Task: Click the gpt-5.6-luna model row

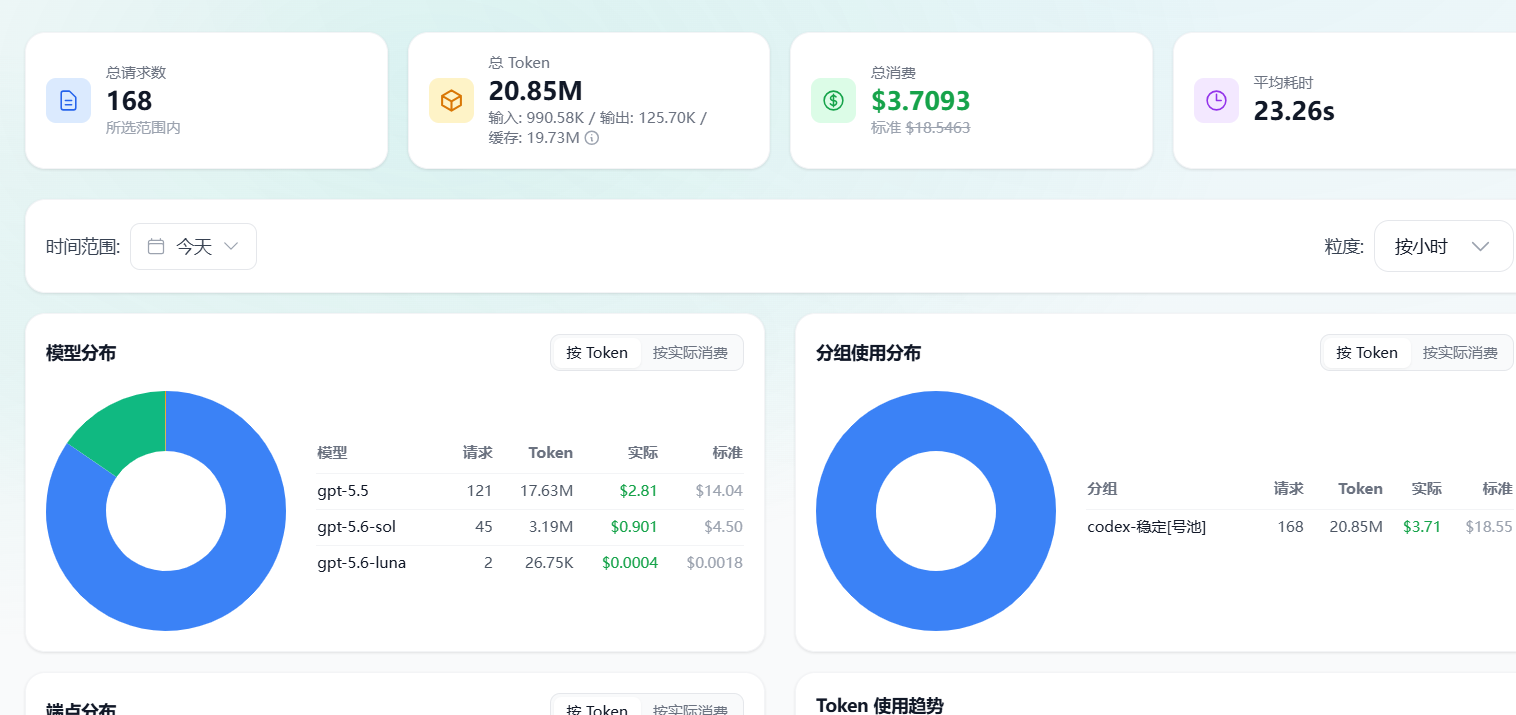Action: click(x=530, y=563)
